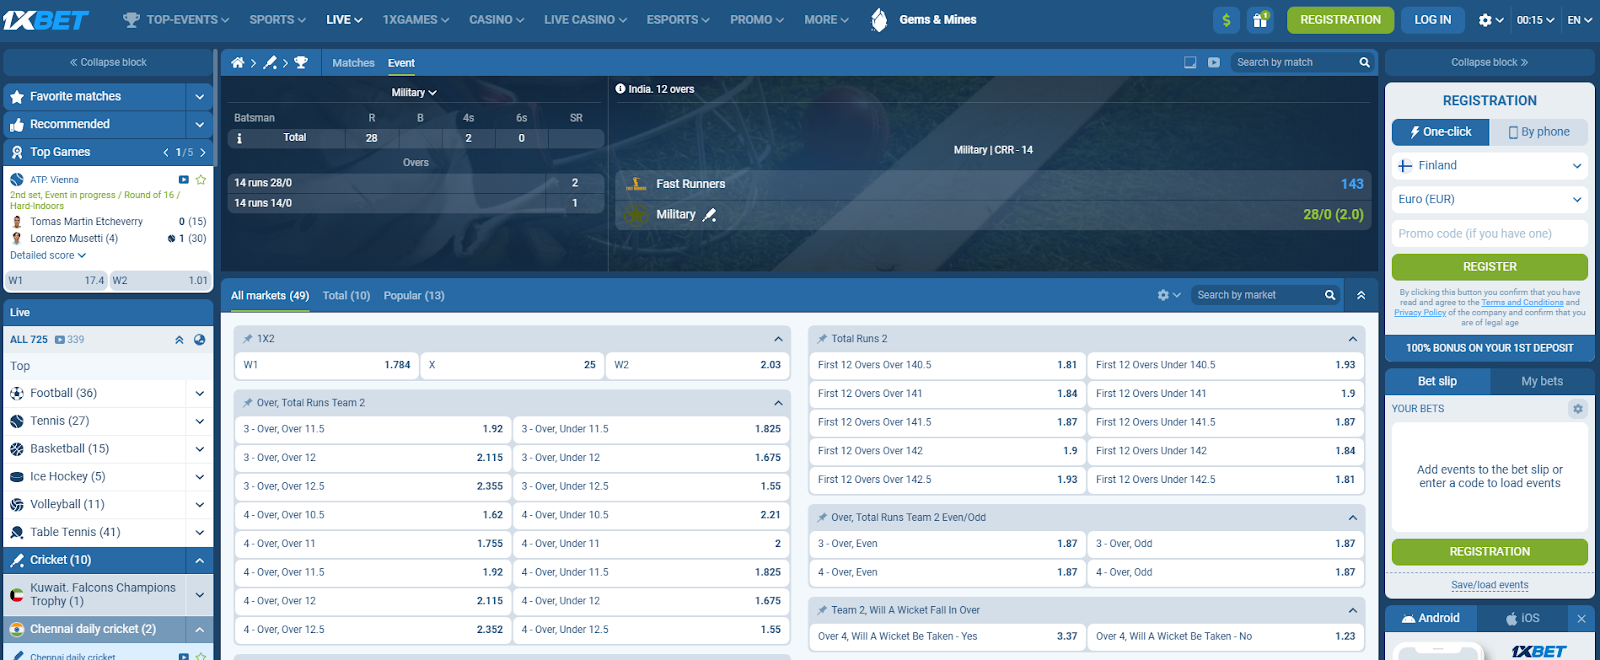
Task: Select By phone registration option
Action: pos(1538,132)
